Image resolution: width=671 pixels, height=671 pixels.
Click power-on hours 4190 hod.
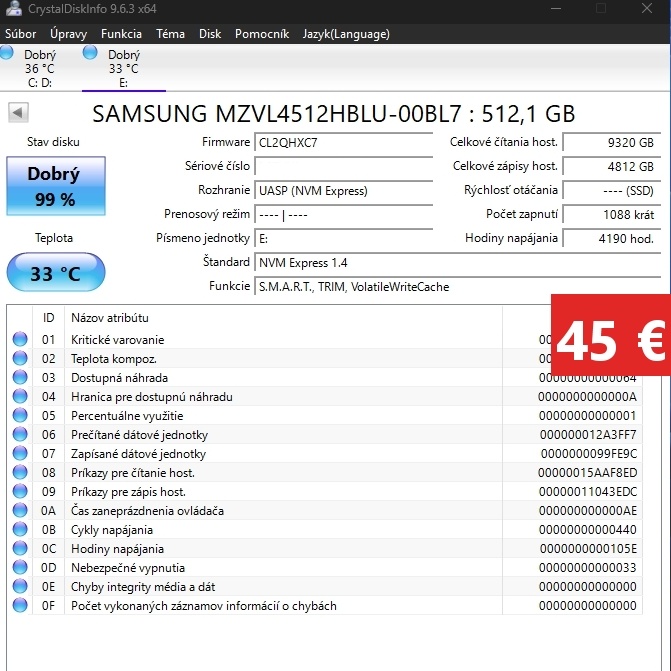point(612,238)
